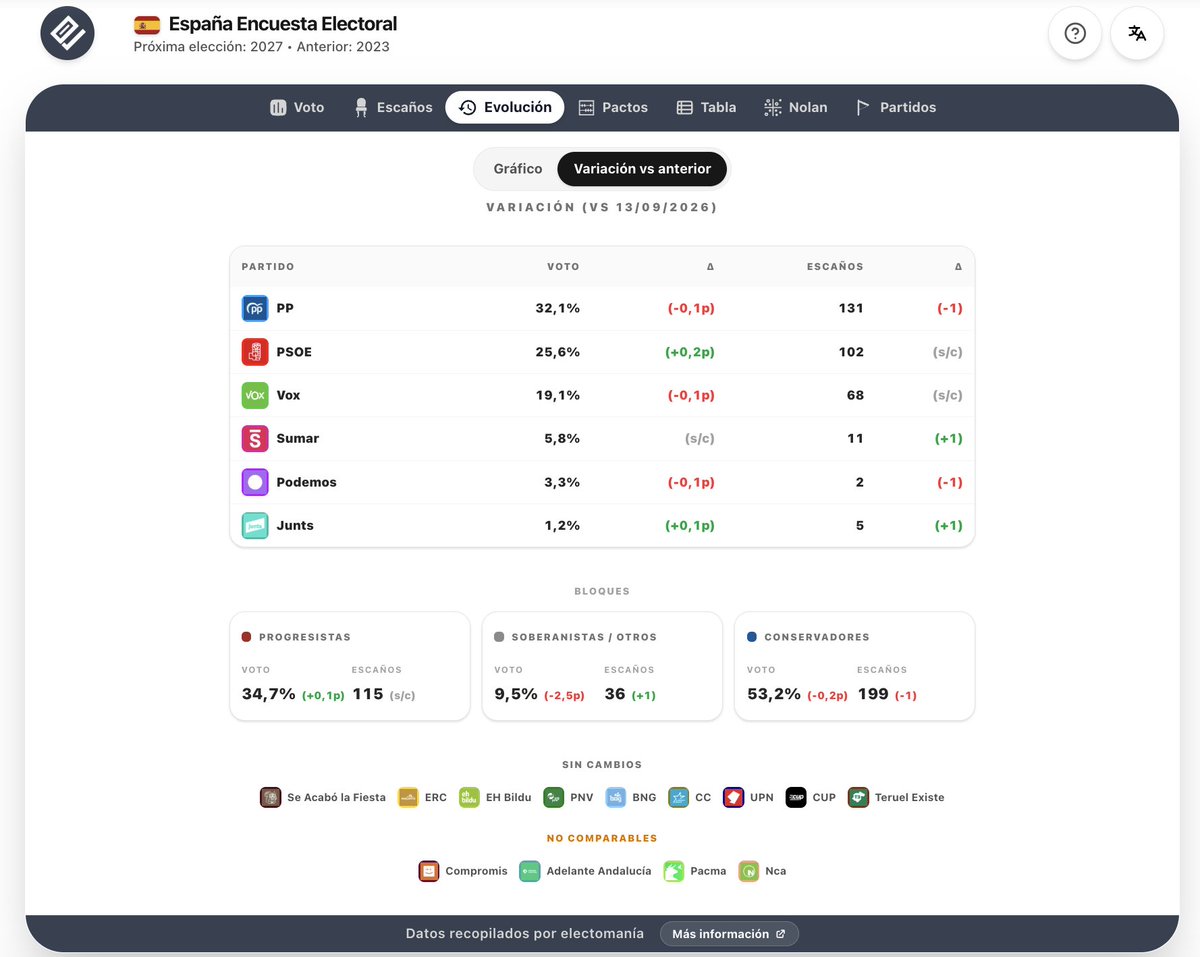Click the Teruel Existe party logo
1200x957 pixels.
pyautogui.click(x=858, y=797)
